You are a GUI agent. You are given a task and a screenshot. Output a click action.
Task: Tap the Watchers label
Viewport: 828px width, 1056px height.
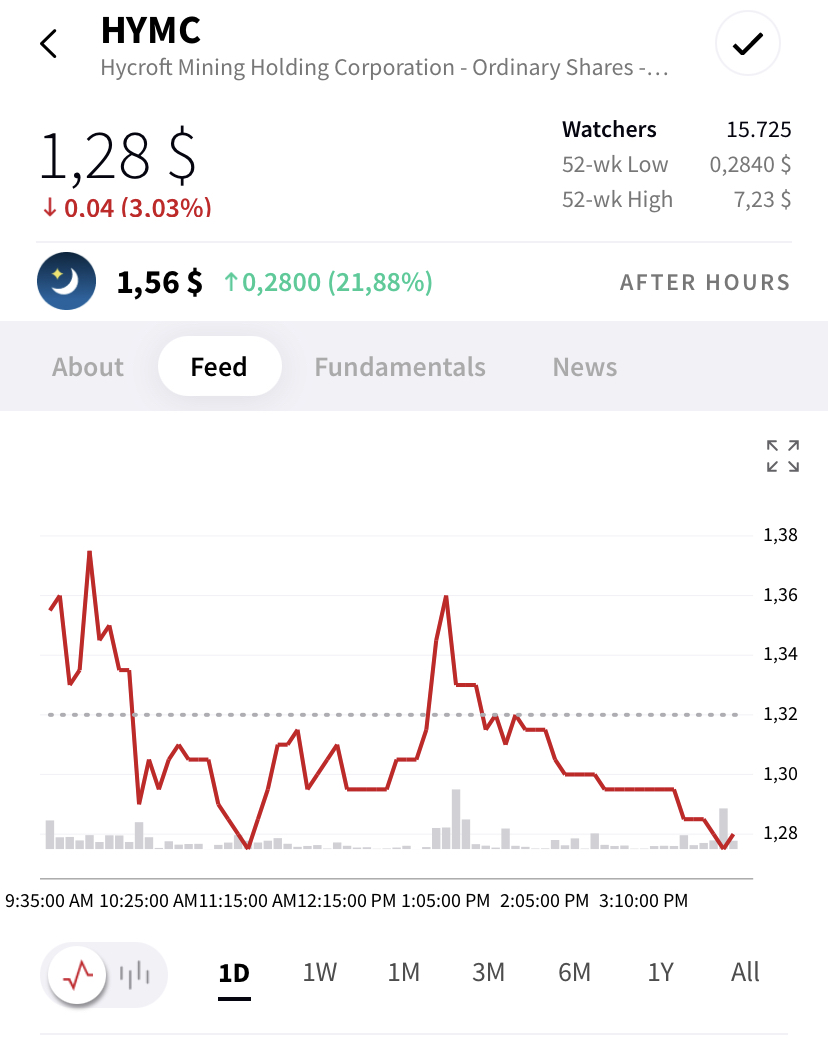609,129
